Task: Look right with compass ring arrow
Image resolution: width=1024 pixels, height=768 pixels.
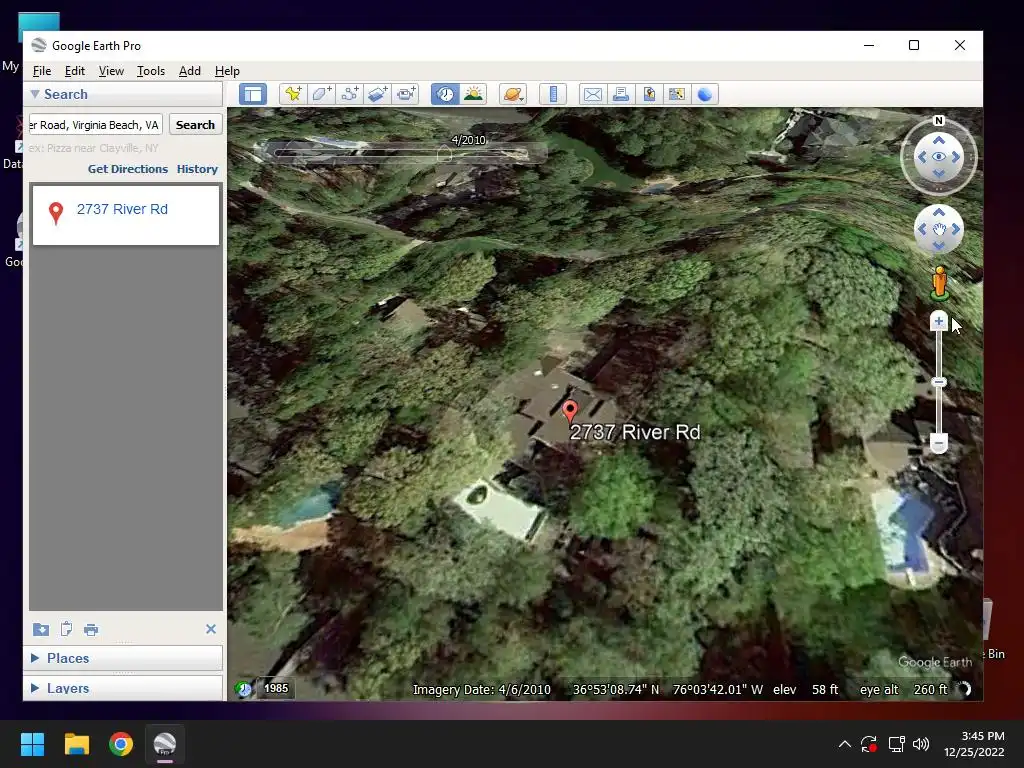Action: click(955, 157)
